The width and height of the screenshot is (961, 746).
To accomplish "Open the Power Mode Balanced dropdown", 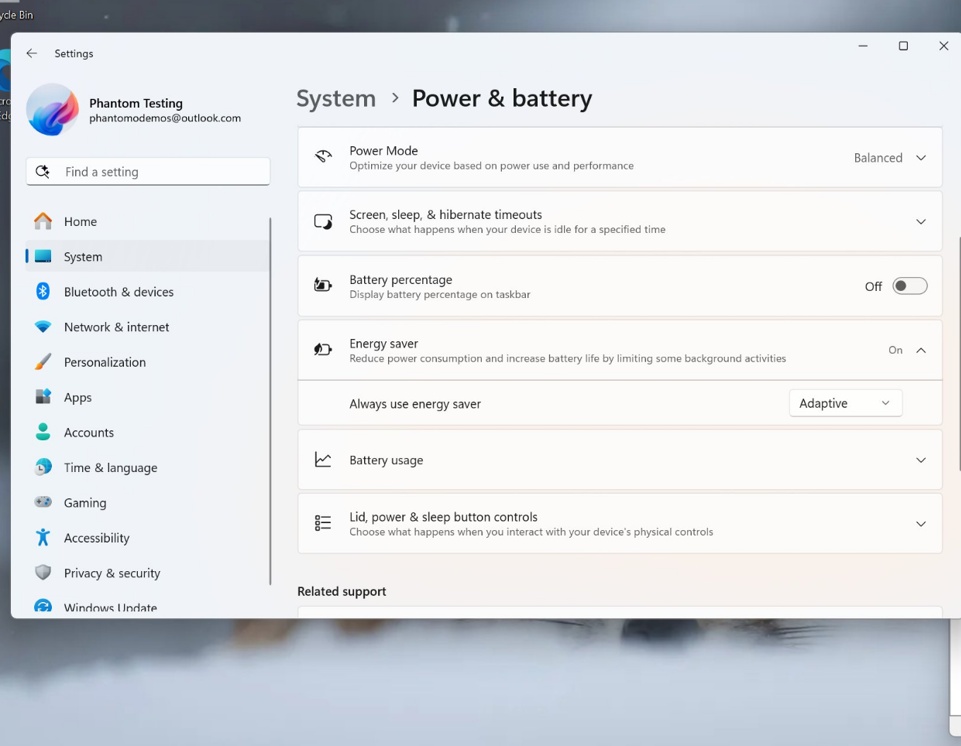I will click(x=889, y=158).
